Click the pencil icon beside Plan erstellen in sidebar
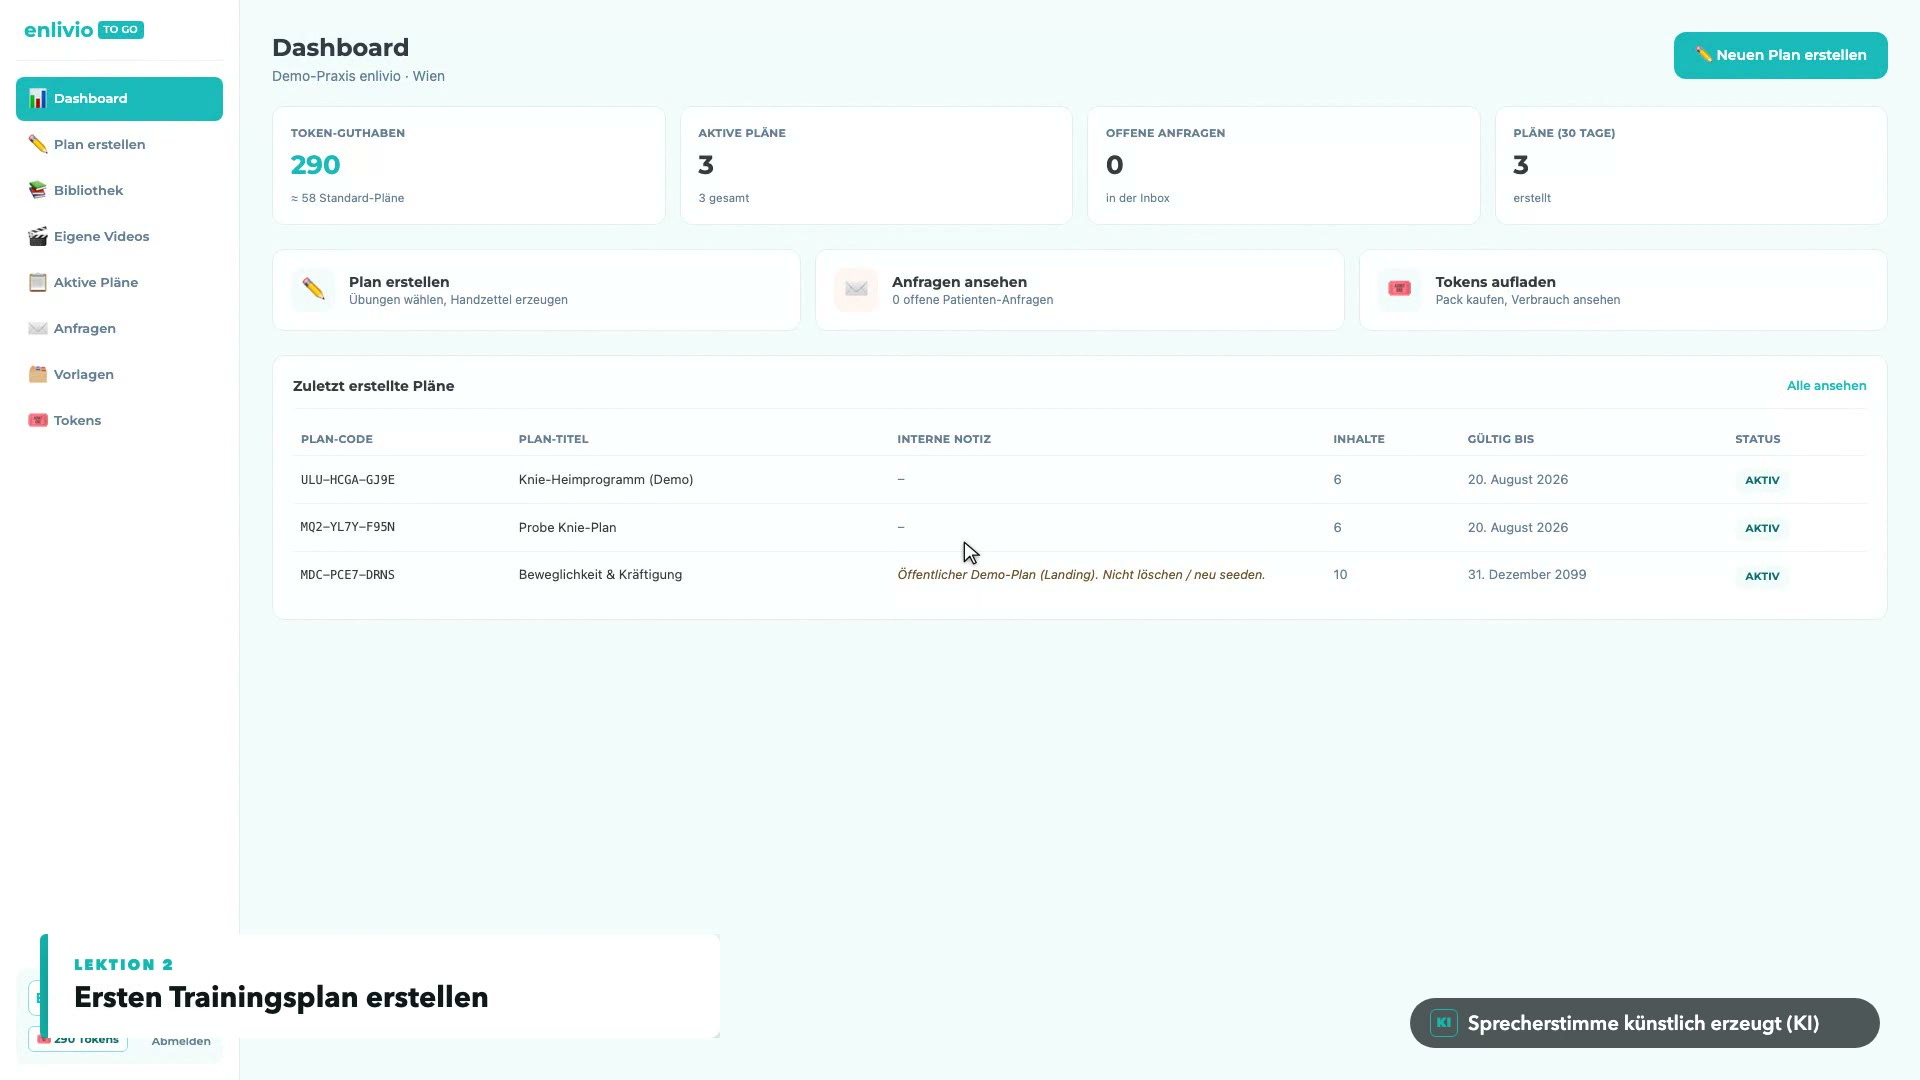The image size is (1920, 1080). point(37,144)
